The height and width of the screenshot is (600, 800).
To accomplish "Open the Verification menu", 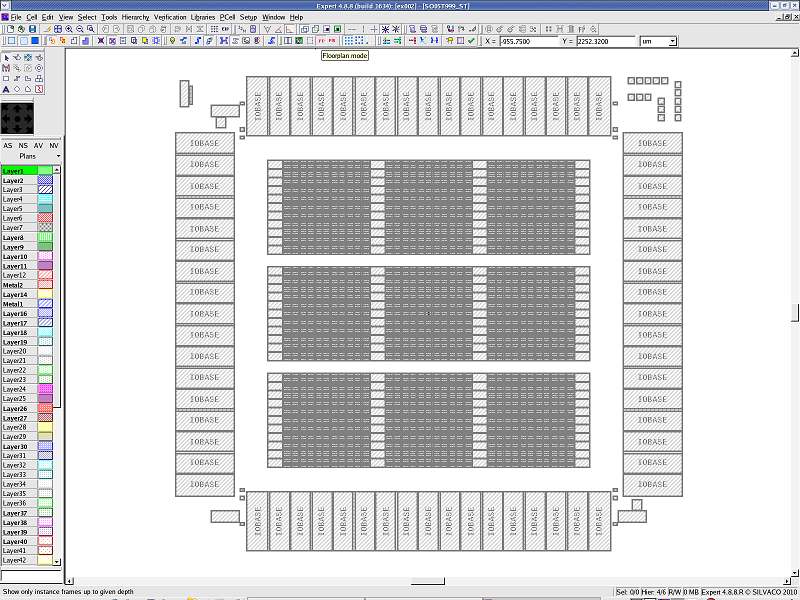I will coord(170,17).
